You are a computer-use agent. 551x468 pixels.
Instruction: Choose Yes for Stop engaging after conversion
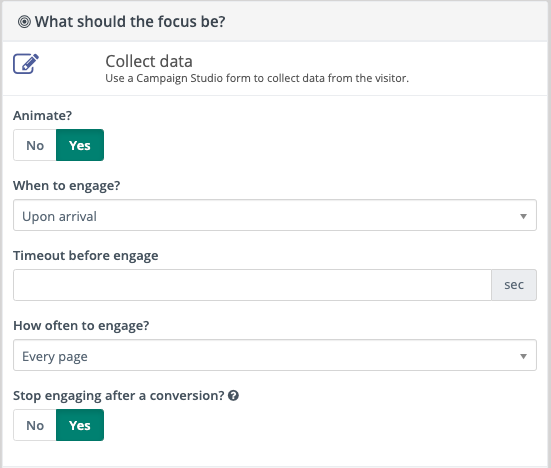(x=80, y=425)
